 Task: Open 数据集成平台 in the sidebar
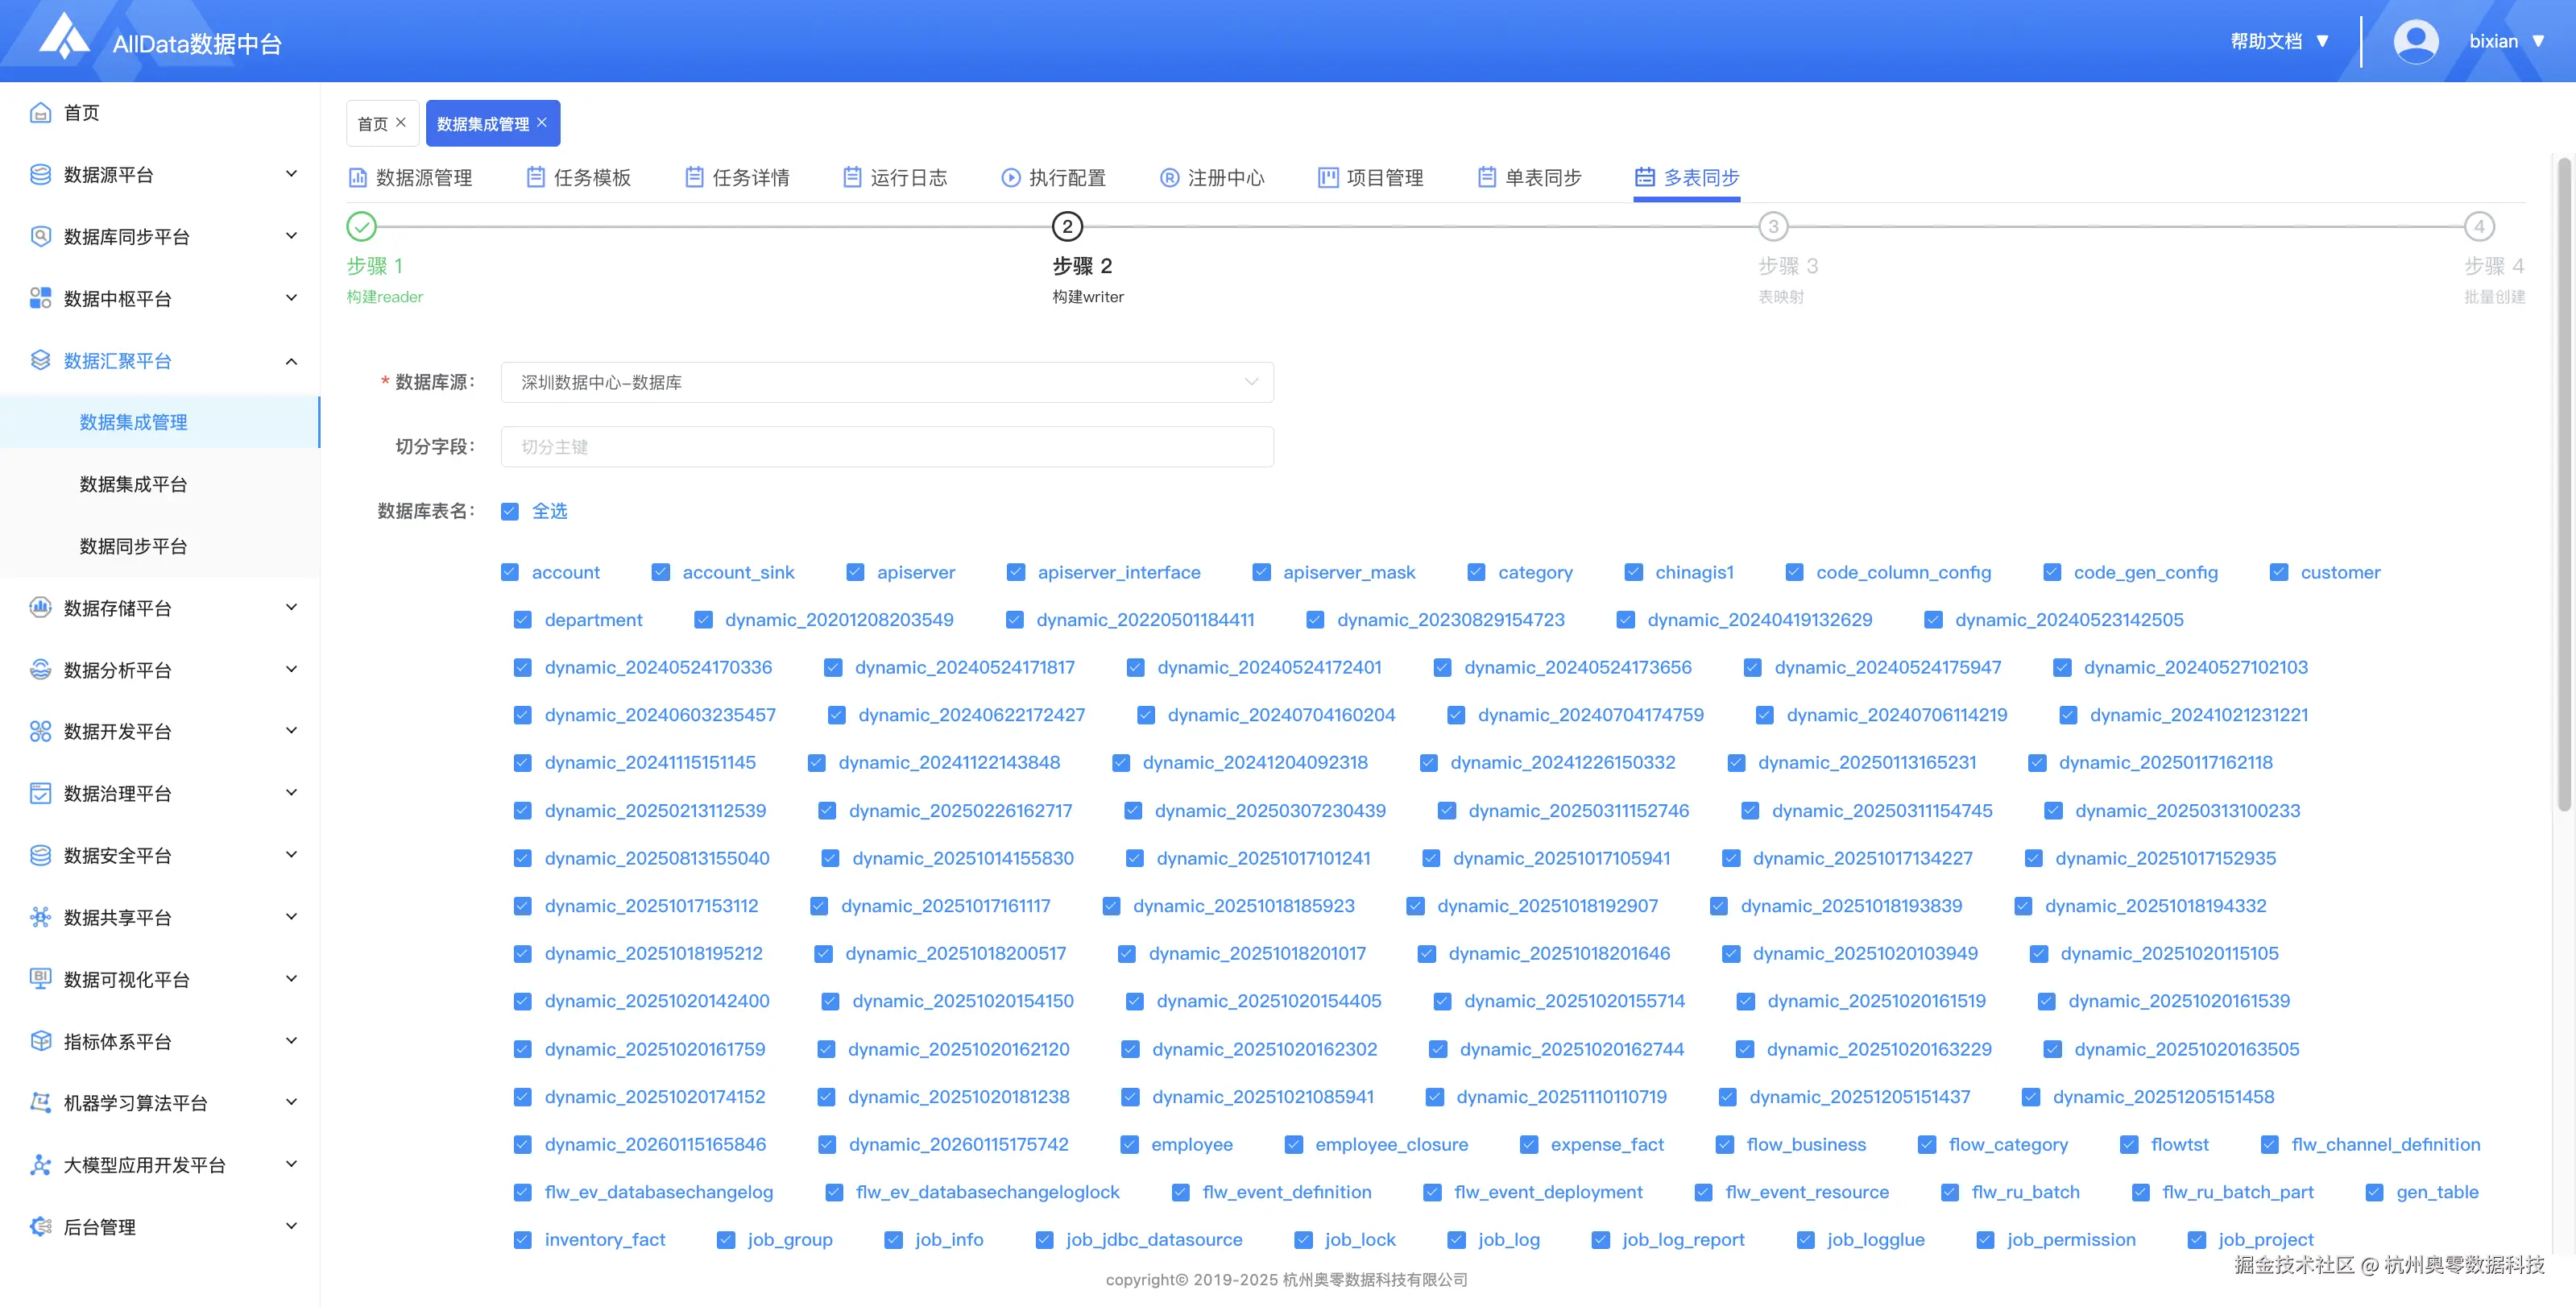point(133,484)
